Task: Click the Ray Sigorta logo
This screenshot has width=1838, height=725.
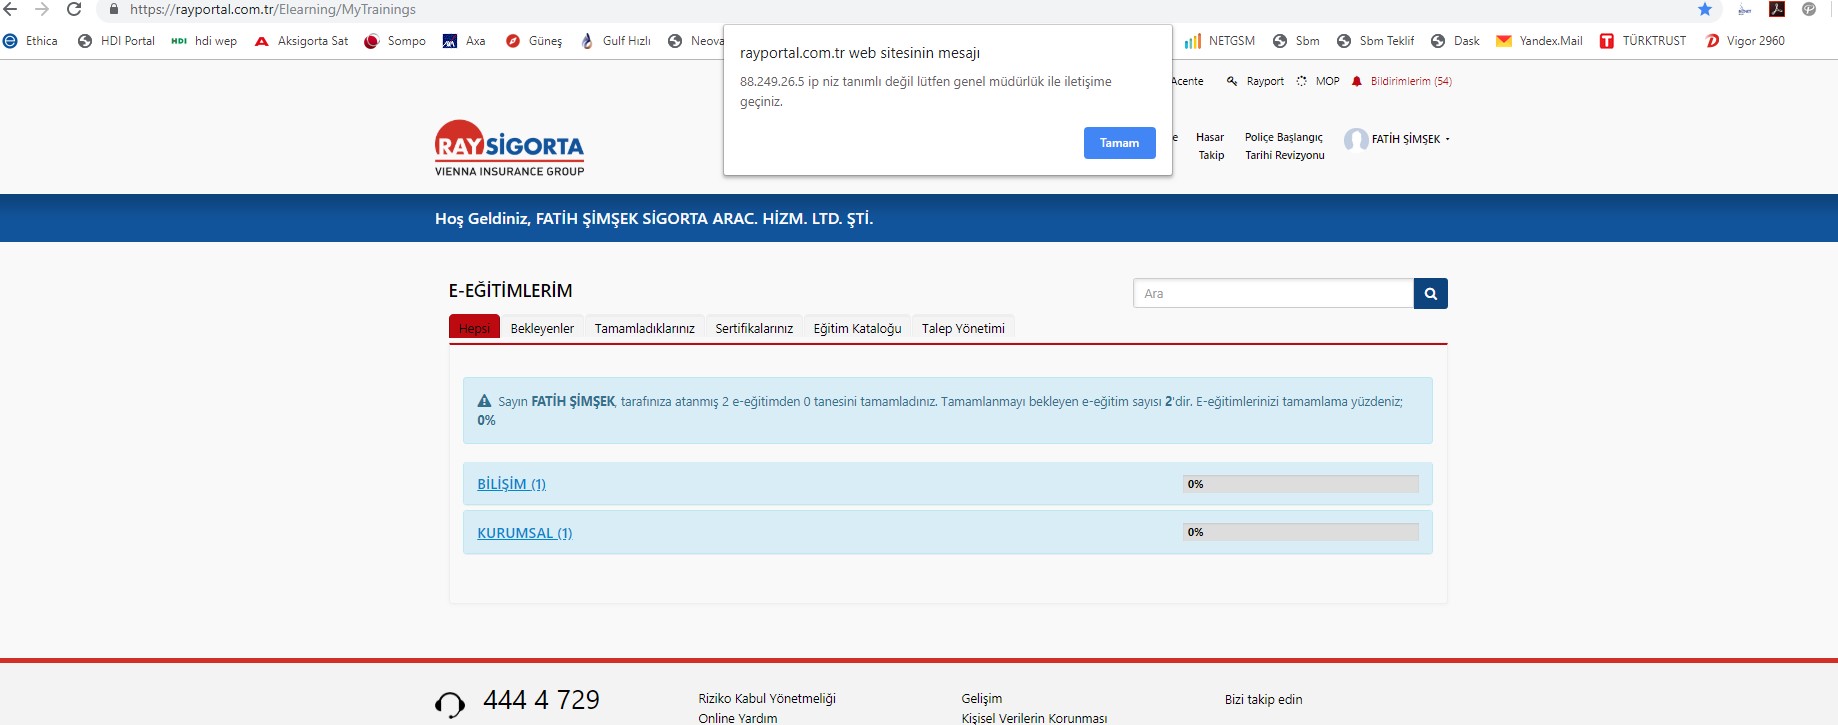Action: tap(509, 148)
